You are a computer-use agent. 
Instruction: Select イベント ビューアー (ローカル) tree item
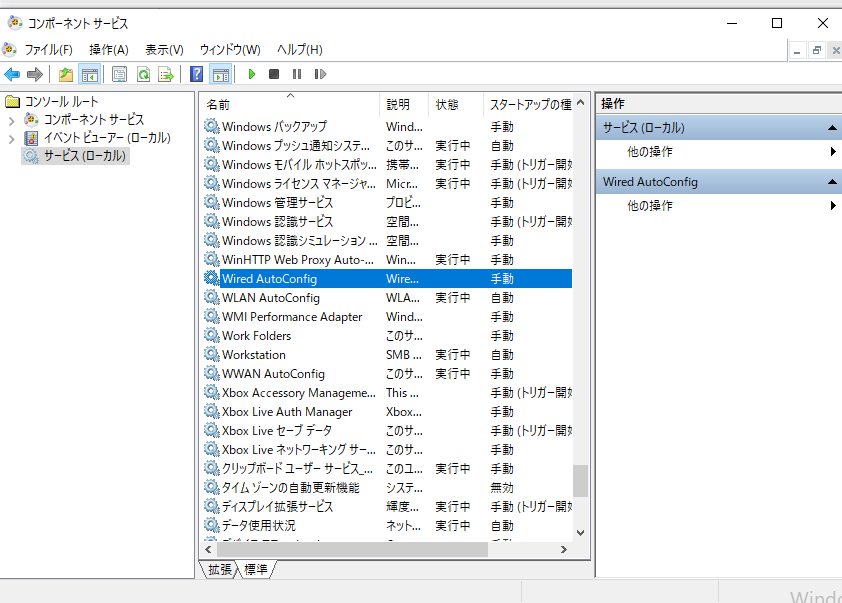[x=107, y=138]
